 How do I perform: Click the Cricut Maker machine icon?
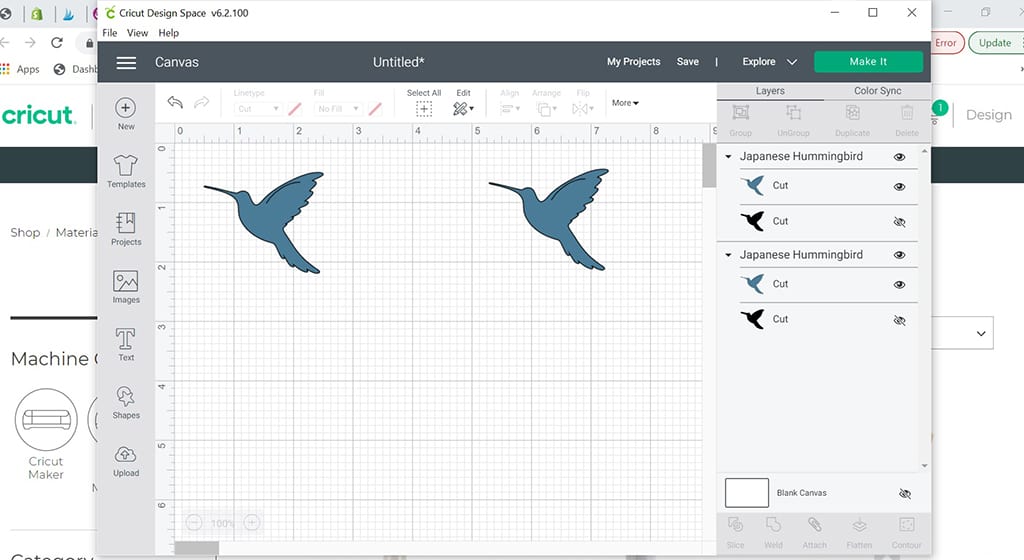tap(46, 420)
